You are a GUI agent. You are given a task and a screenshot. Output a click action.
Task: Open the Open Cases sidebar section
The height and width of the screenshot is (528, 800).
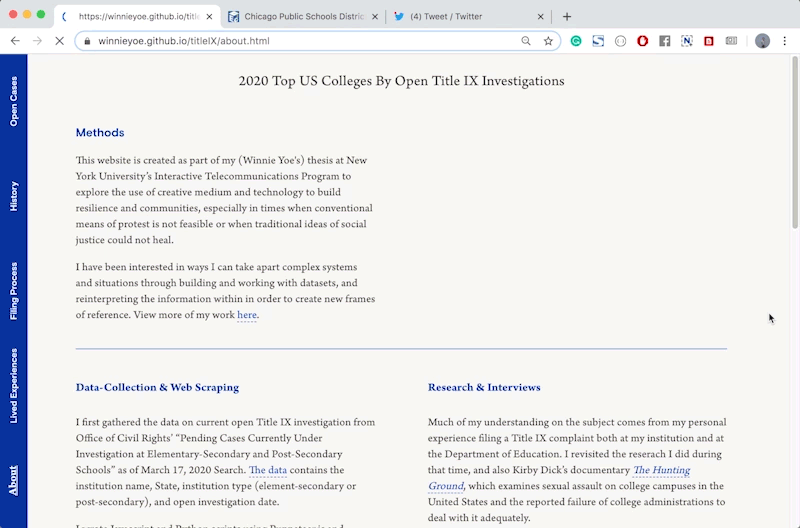[14, 101]
